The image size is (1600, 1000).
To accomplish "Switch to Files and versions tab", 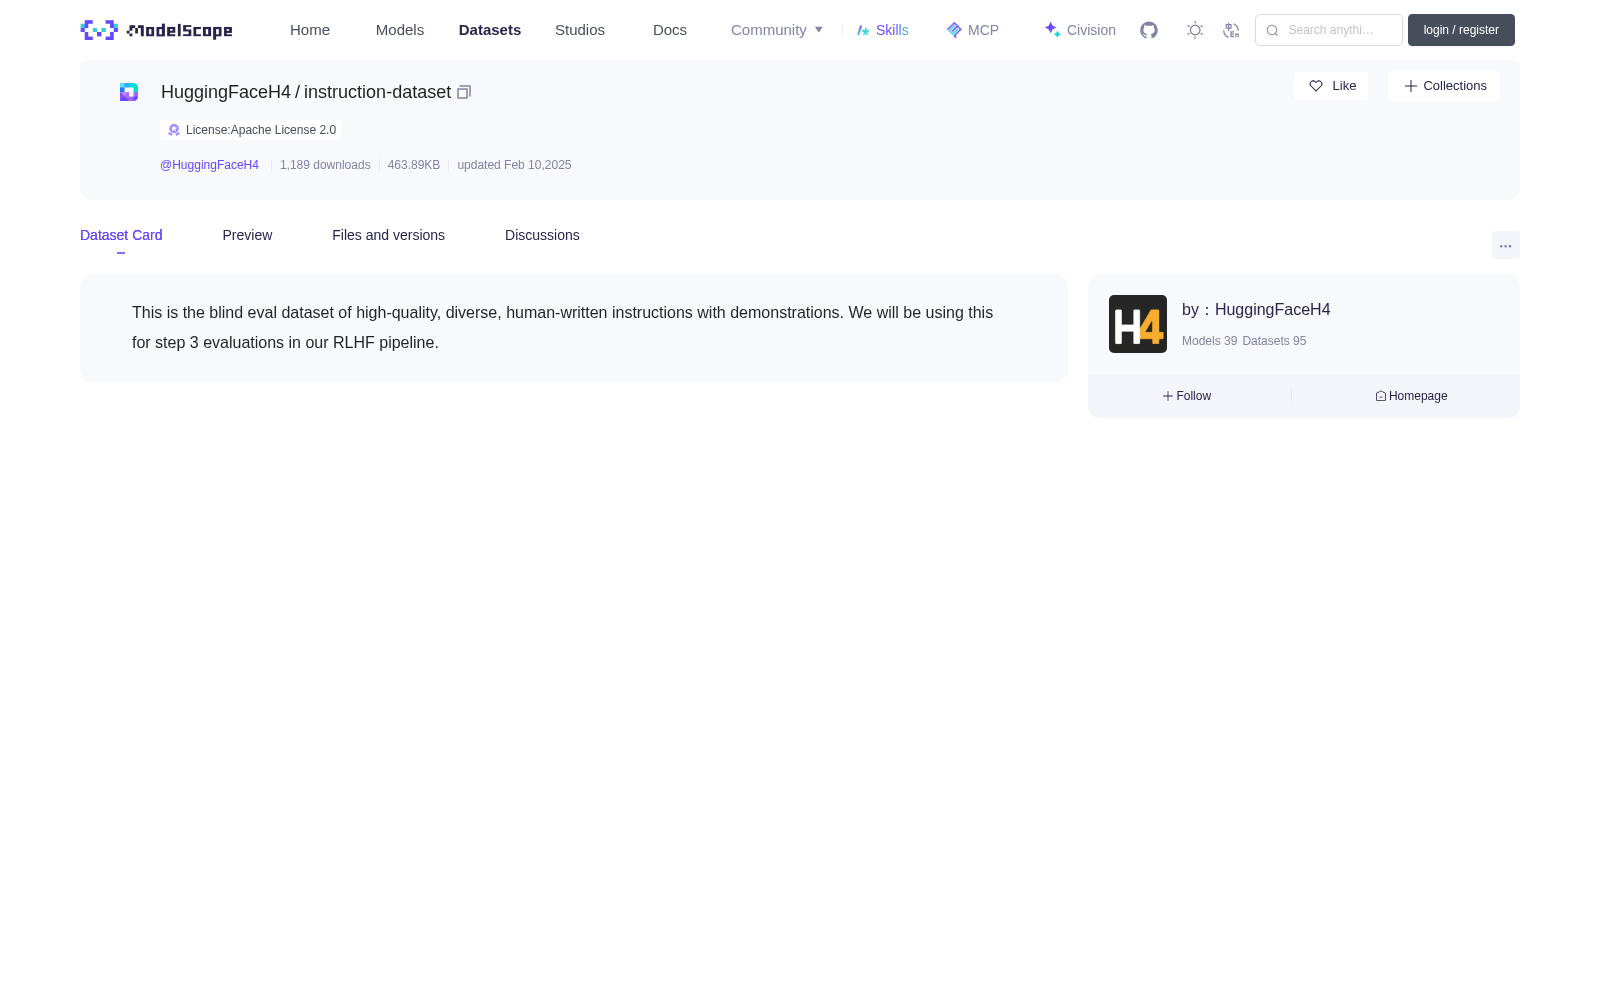I will 388,235.
